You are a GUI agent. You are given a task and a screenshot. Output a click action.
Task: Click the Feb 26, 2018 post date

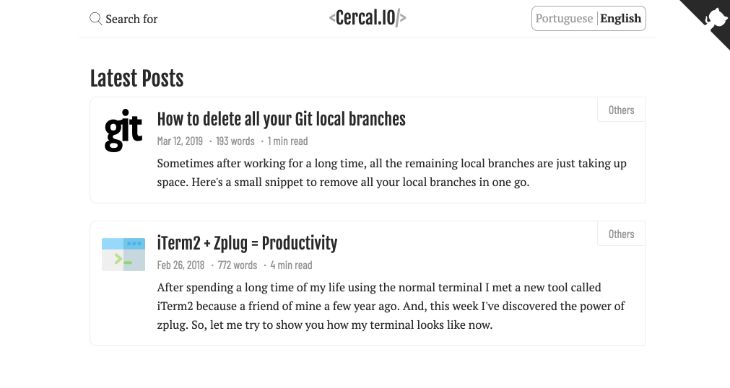[x=181, y=265]
